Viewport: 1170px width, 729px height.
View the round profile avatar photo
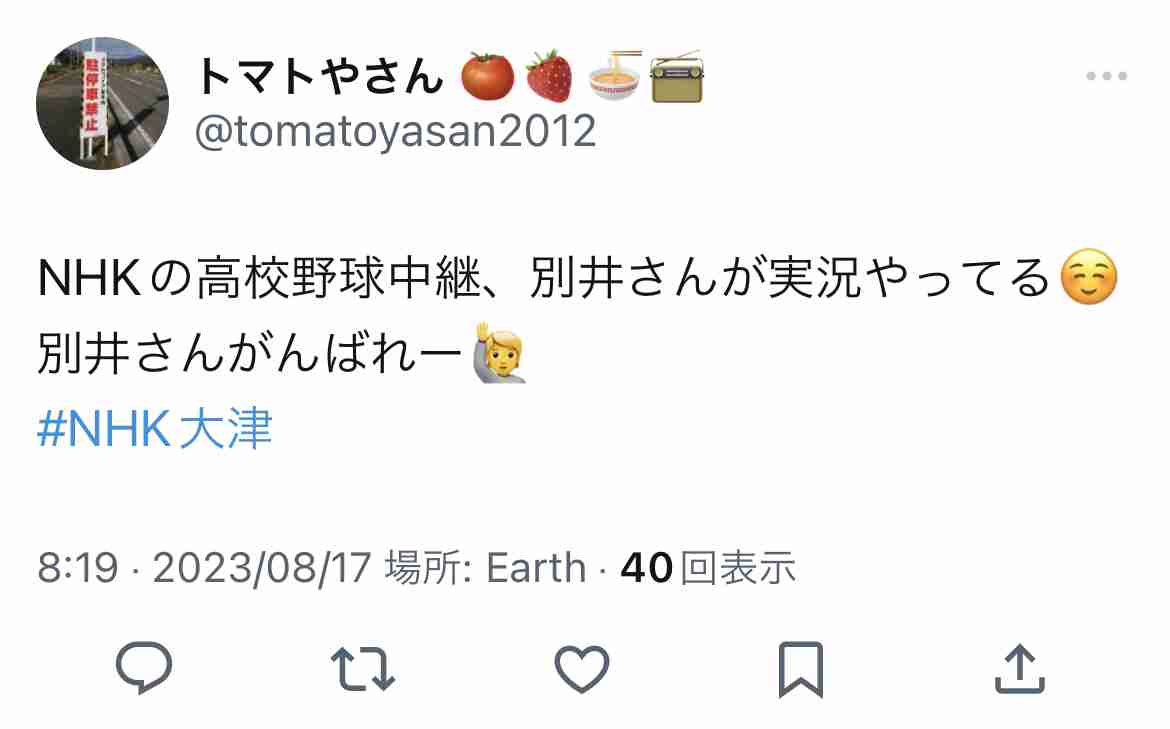(x=102, y=103)
